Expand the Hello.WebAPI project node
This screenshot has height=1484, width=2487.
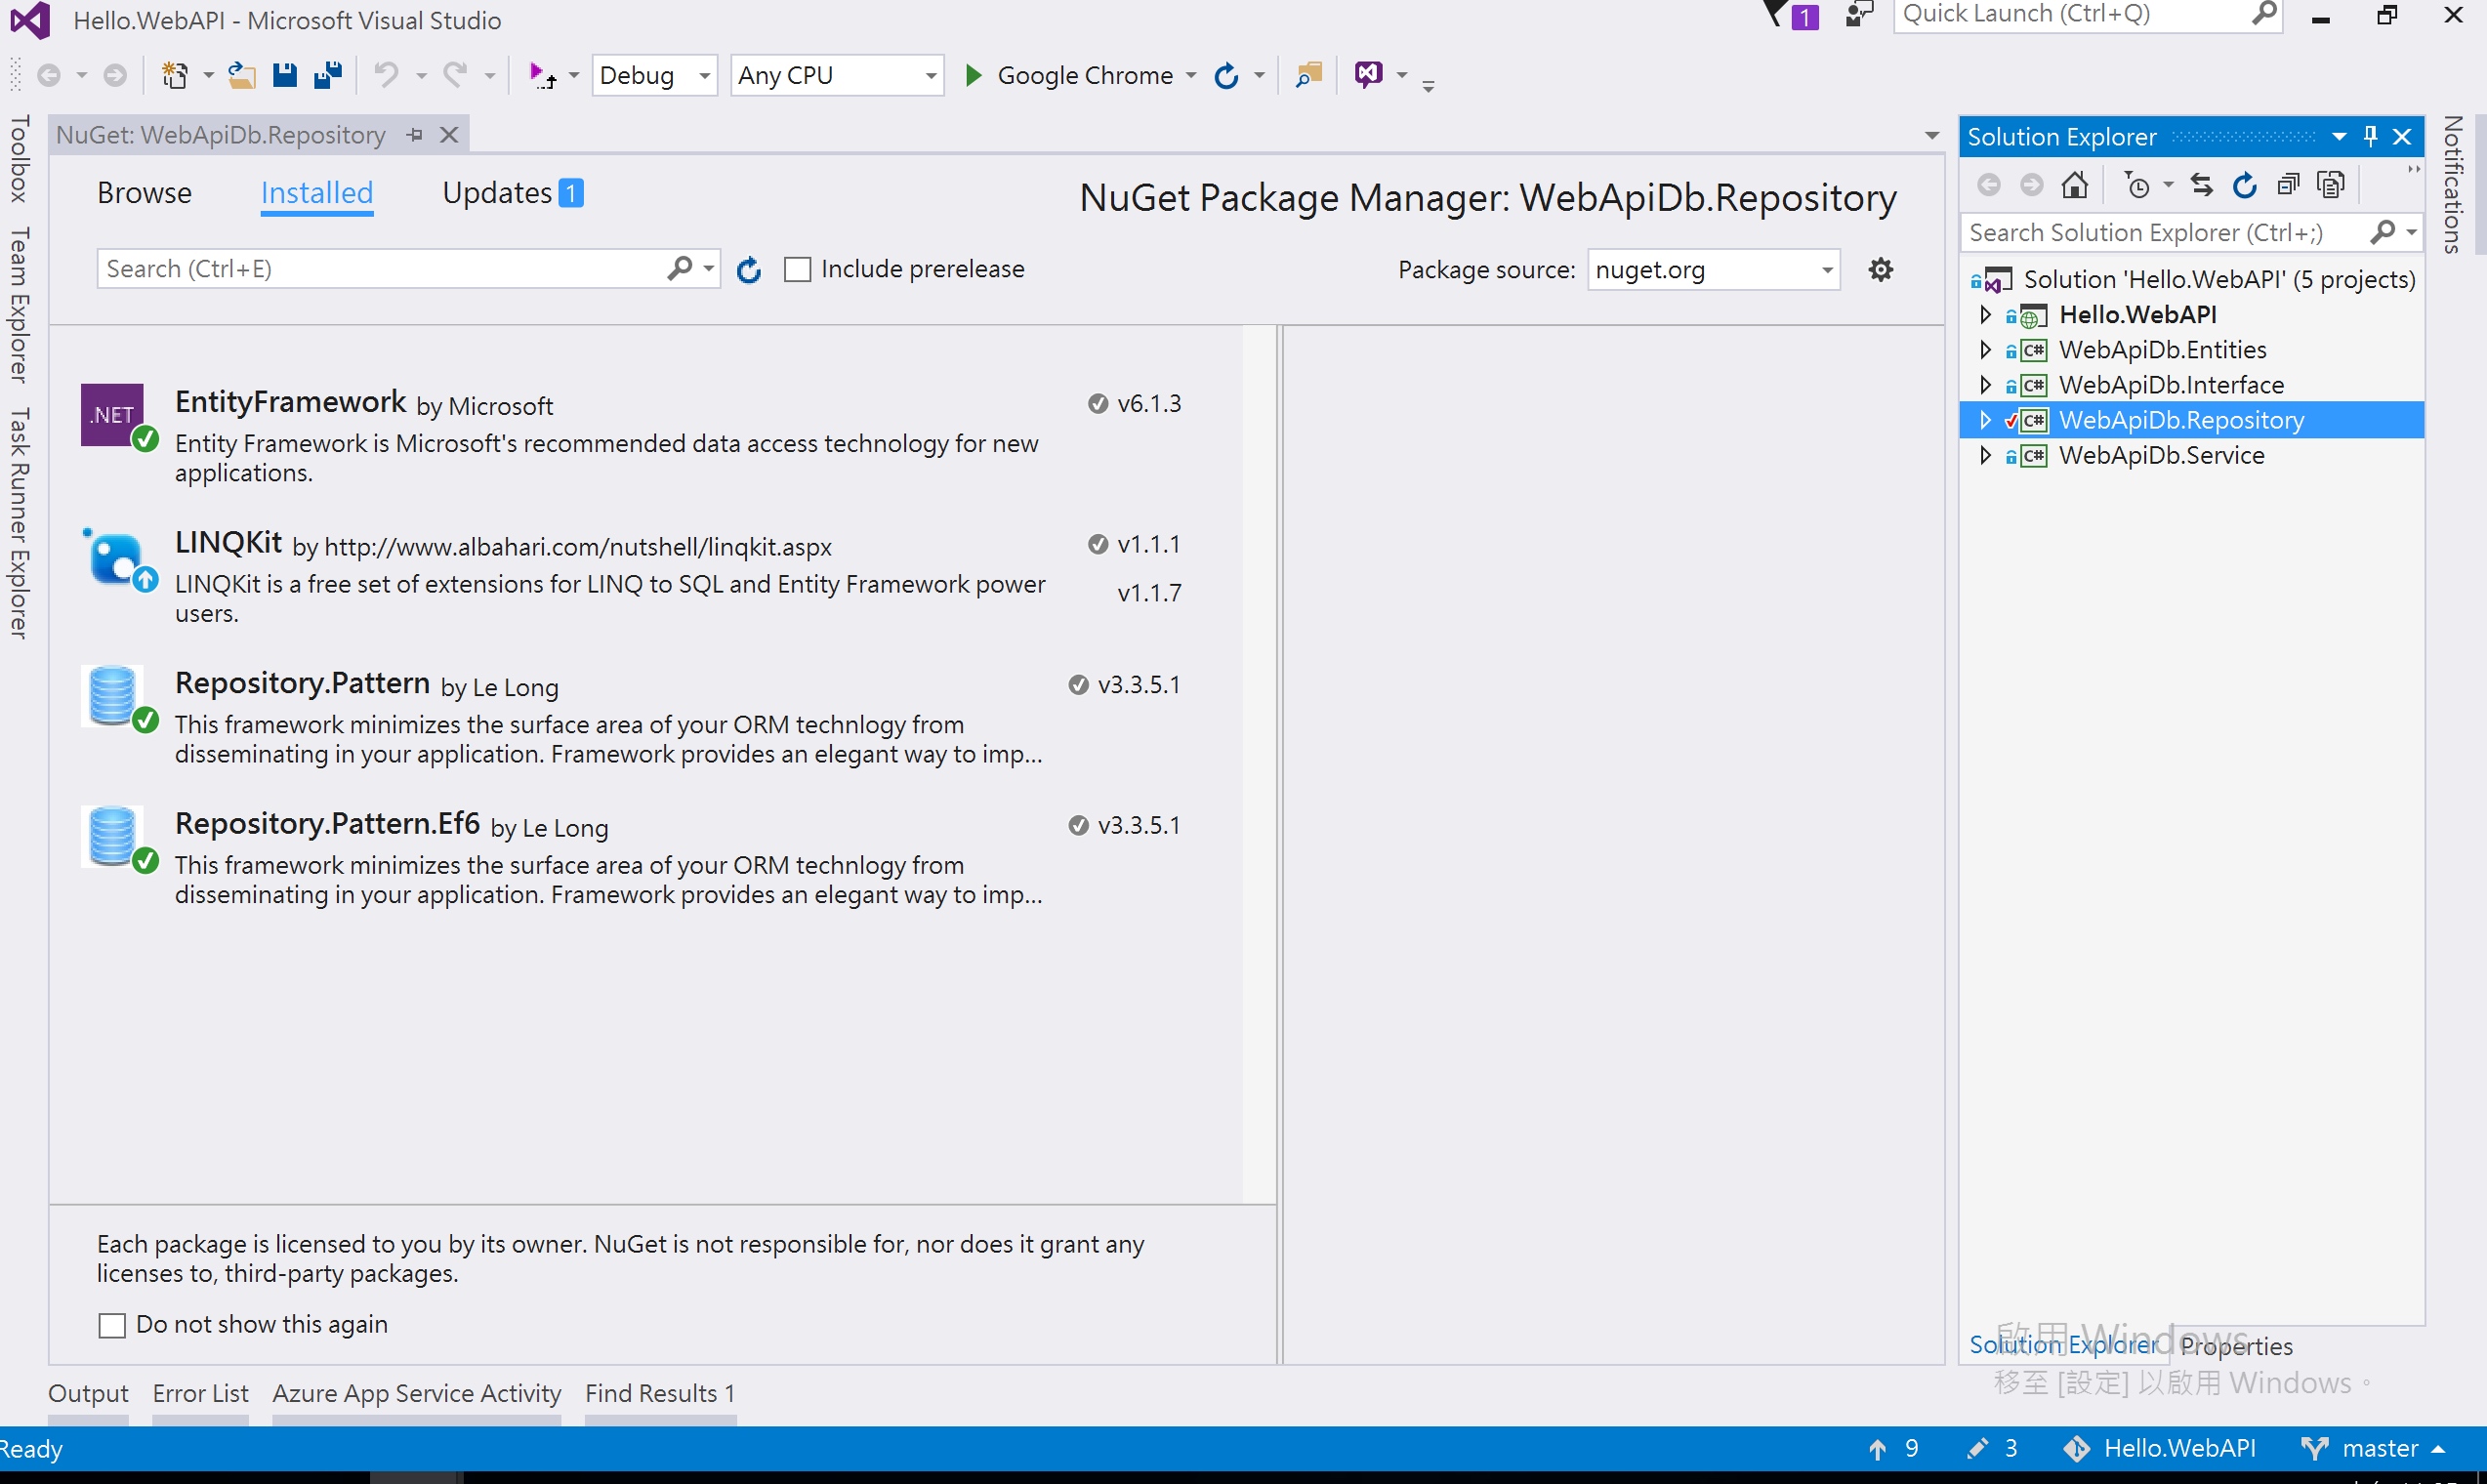[x=1985, y=314]
